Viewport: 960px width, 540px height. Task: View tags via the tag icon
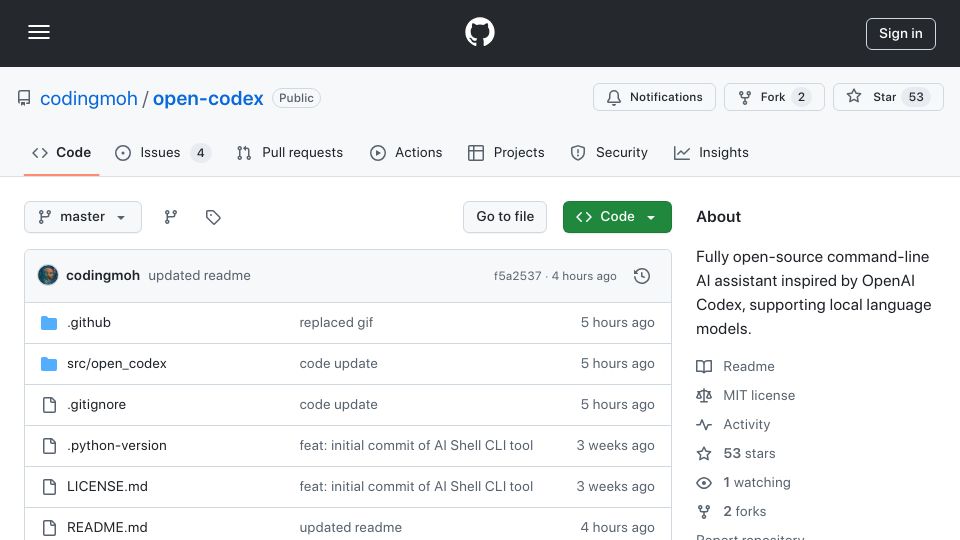click(213, 217)
